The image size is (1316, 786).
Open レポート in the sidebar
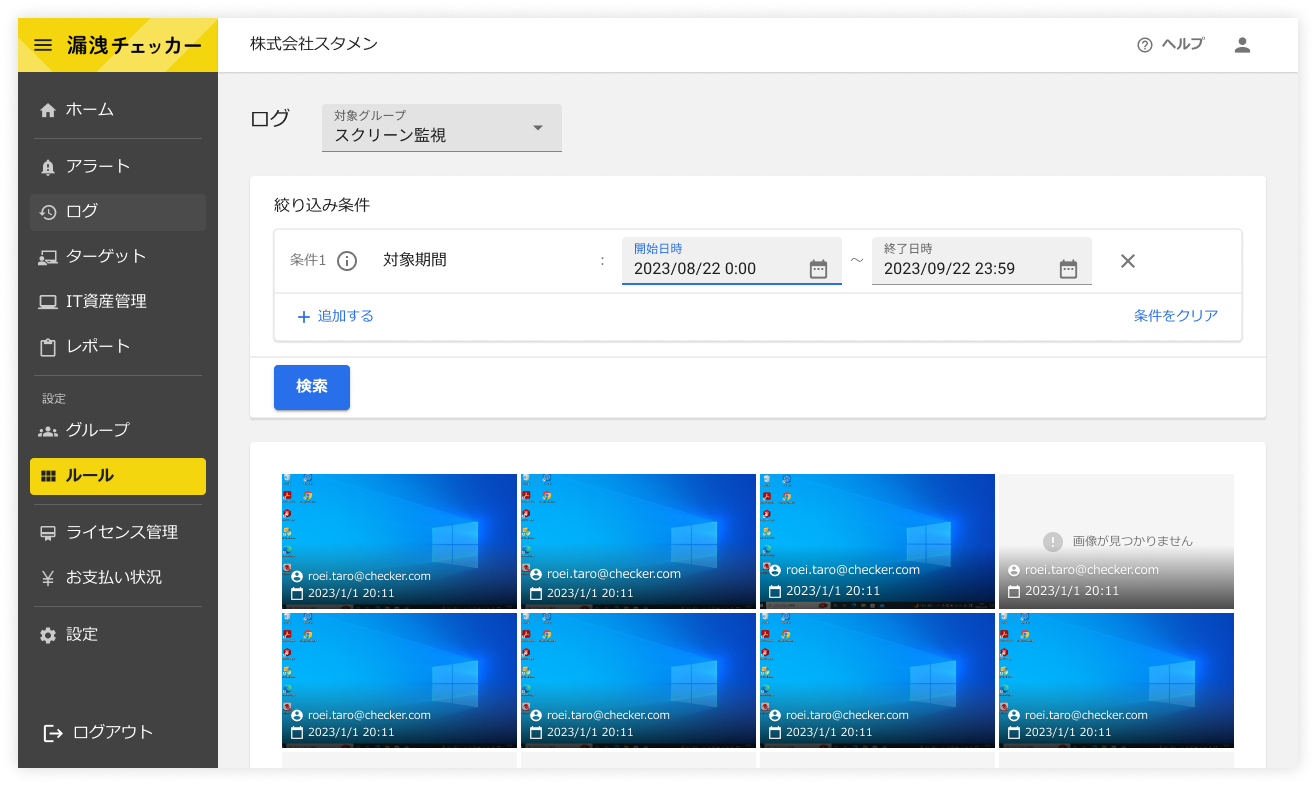[x=118, y=346]
